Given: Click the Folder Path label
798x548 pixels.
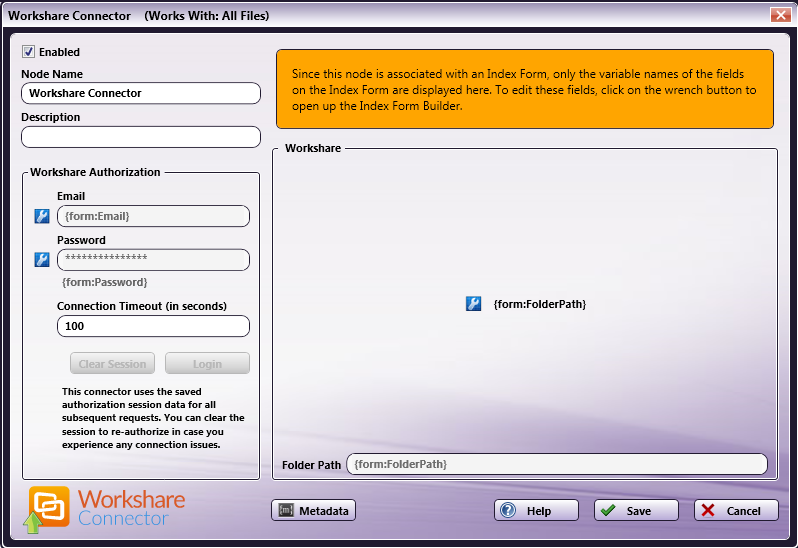Looking at the screenshot, I should point(311,465).
